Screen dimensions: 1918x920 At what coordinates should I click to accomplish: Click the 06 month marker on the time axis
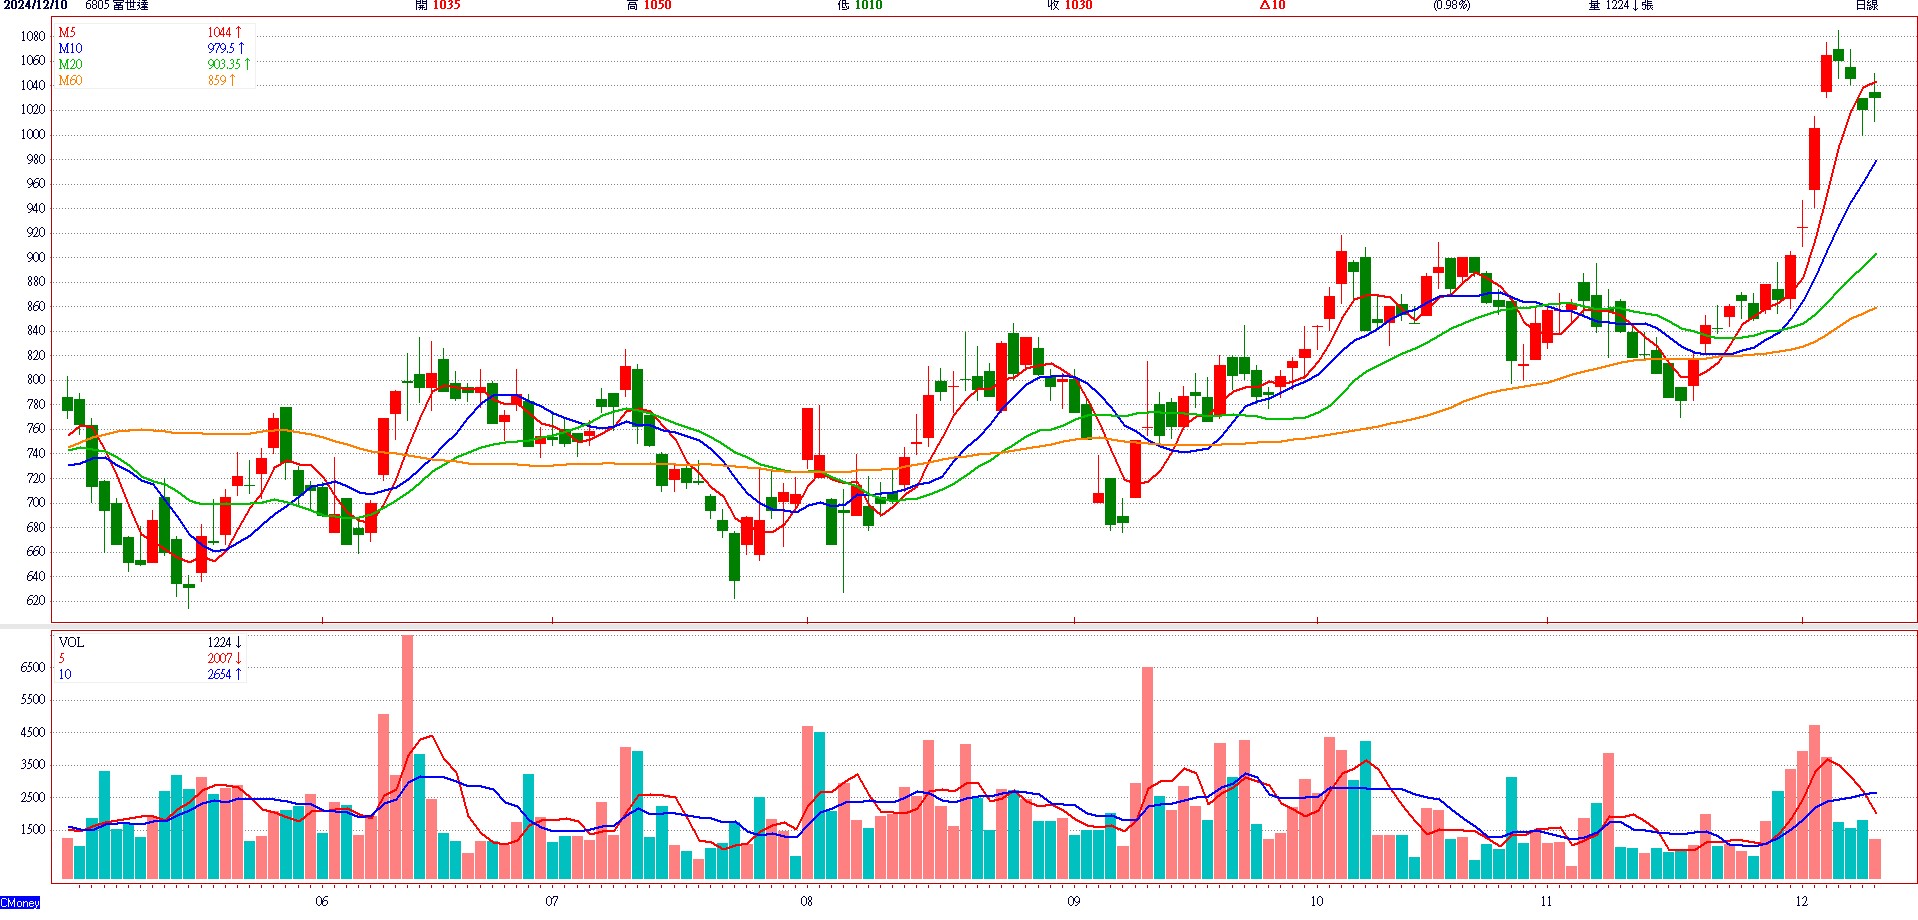(x=321, y=901)
